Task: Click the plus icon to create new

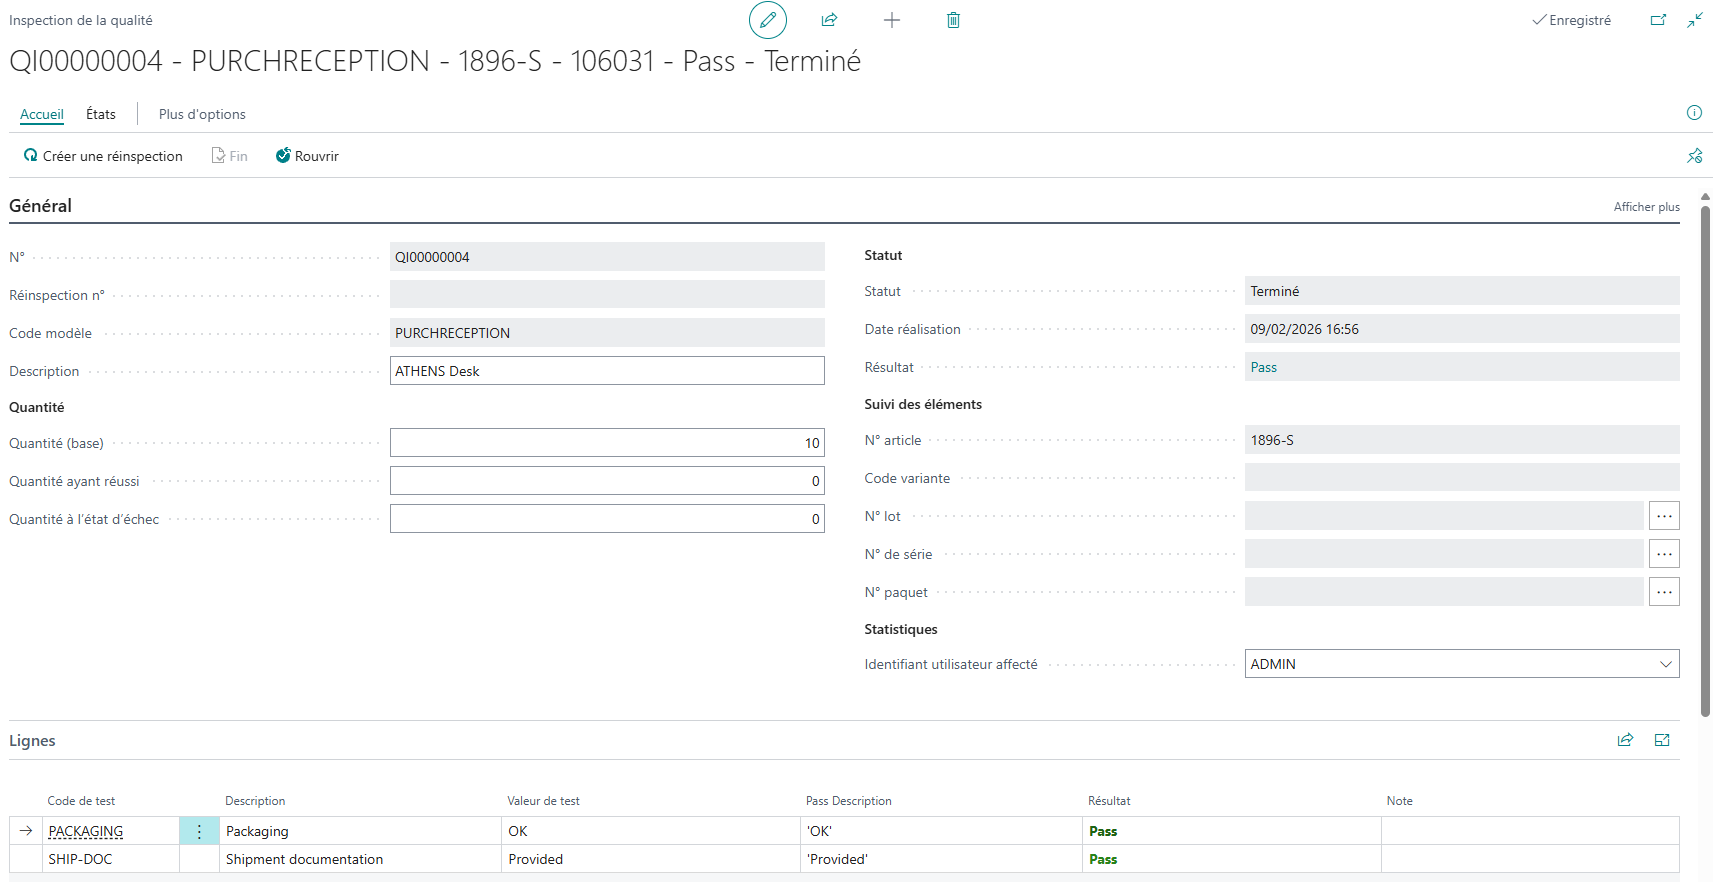Action: 891,20
